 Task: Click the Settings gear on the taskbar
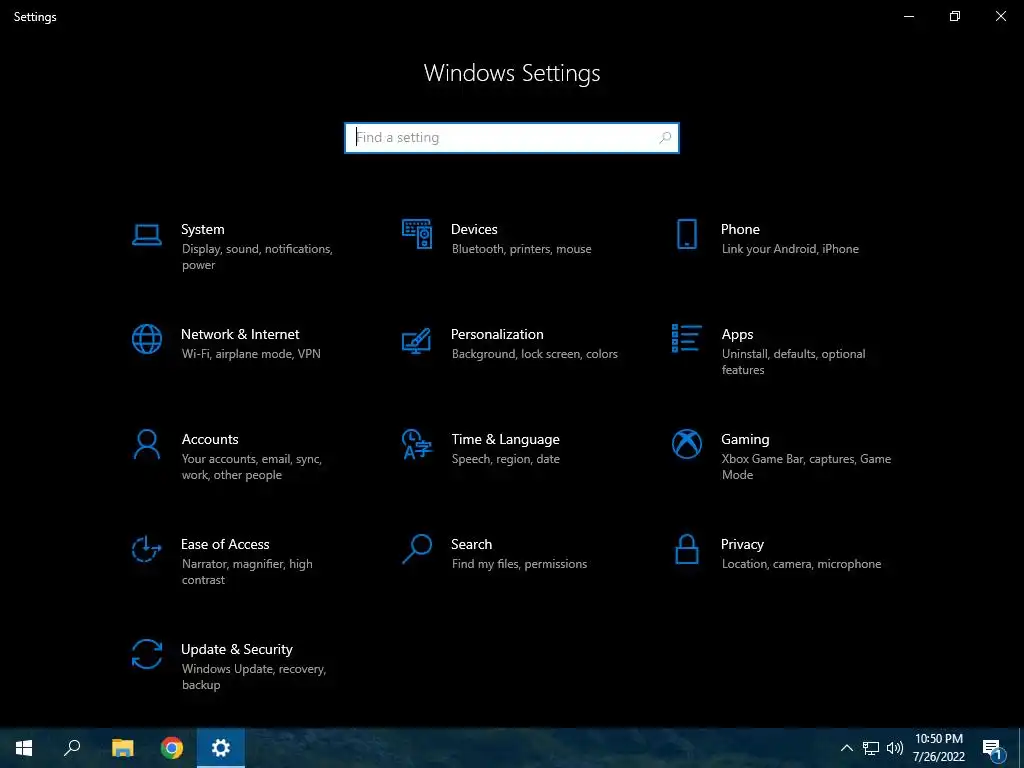click(x=221, y=748)
